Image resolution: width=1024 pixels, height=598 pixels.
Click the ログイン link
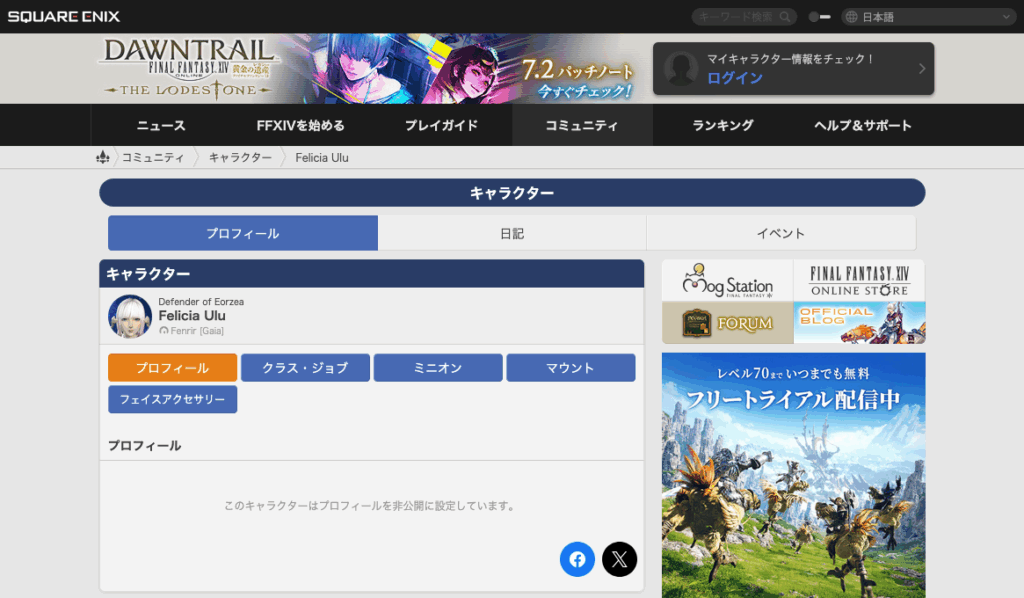pos(735,78)
